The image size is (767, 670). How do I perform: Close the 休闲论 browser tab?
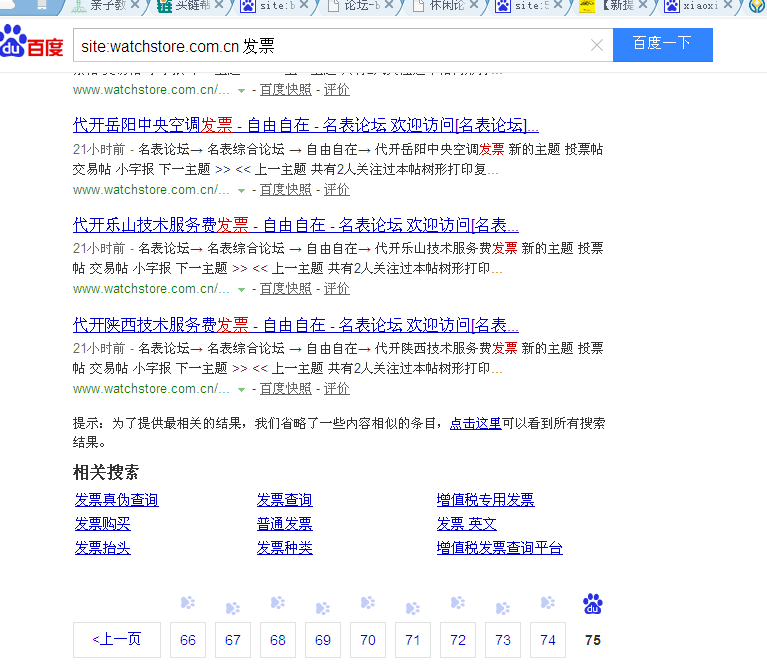474,5
